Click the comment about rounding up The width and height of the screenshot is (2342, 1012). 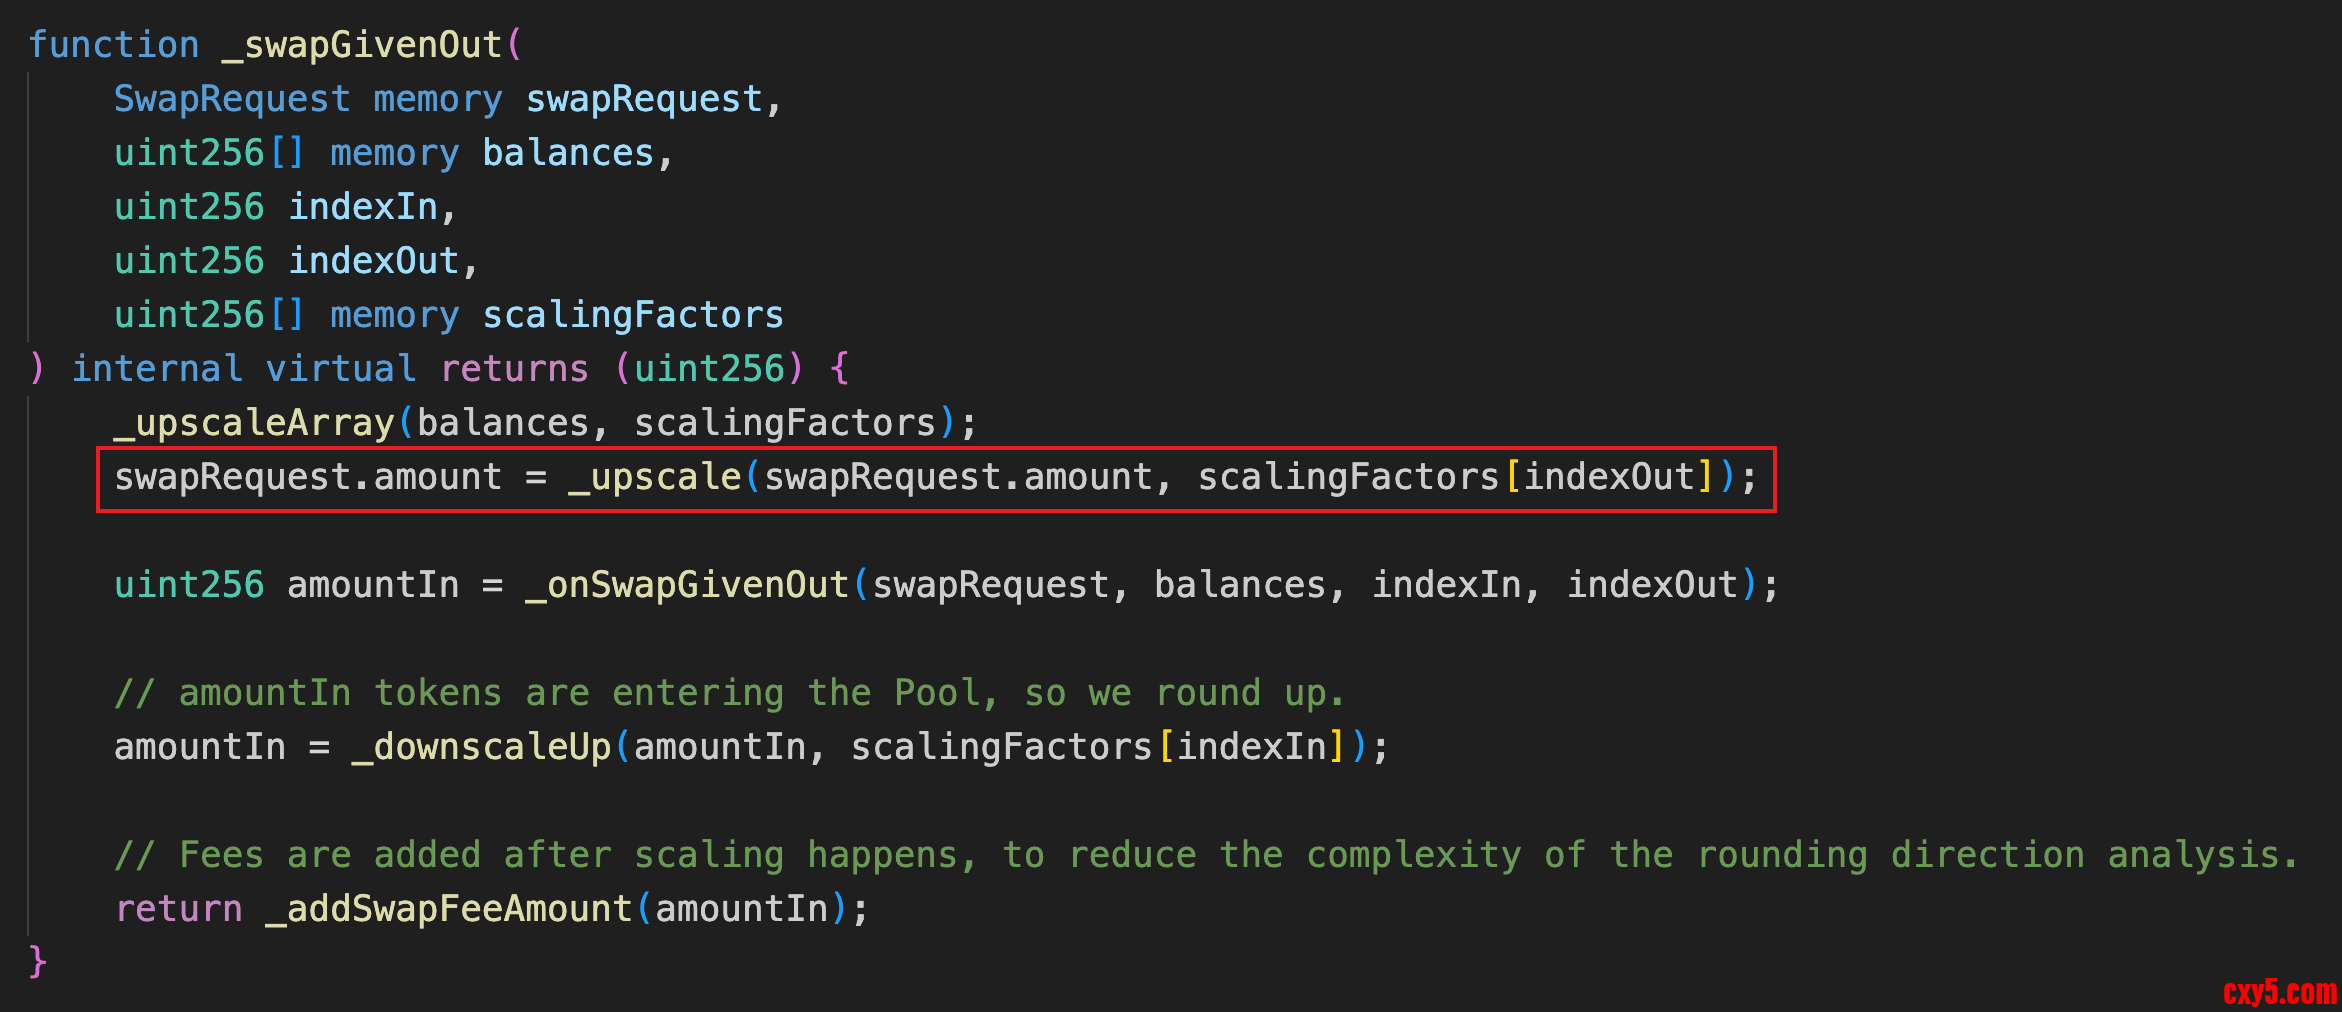click(x=730, y=693)
